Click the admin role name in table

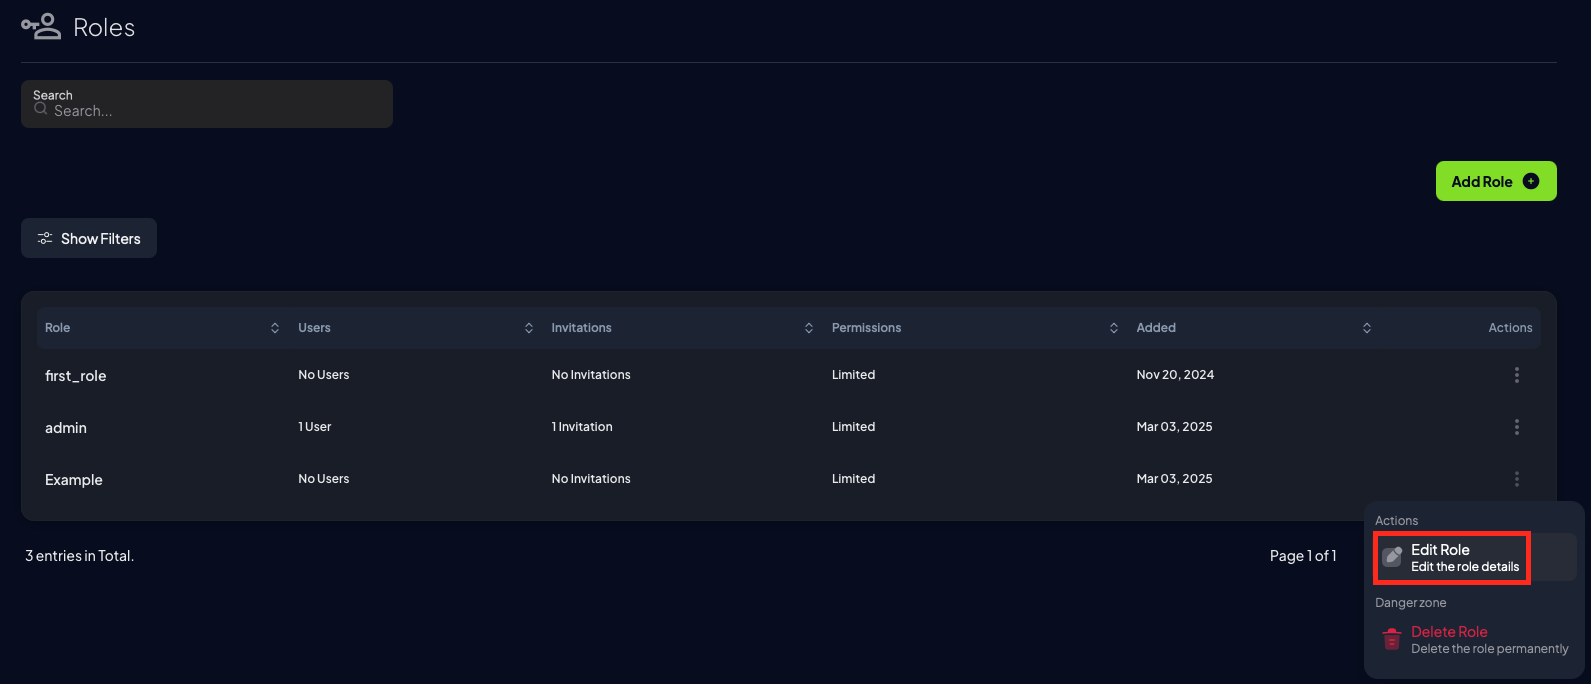click(x=66, y=428)
